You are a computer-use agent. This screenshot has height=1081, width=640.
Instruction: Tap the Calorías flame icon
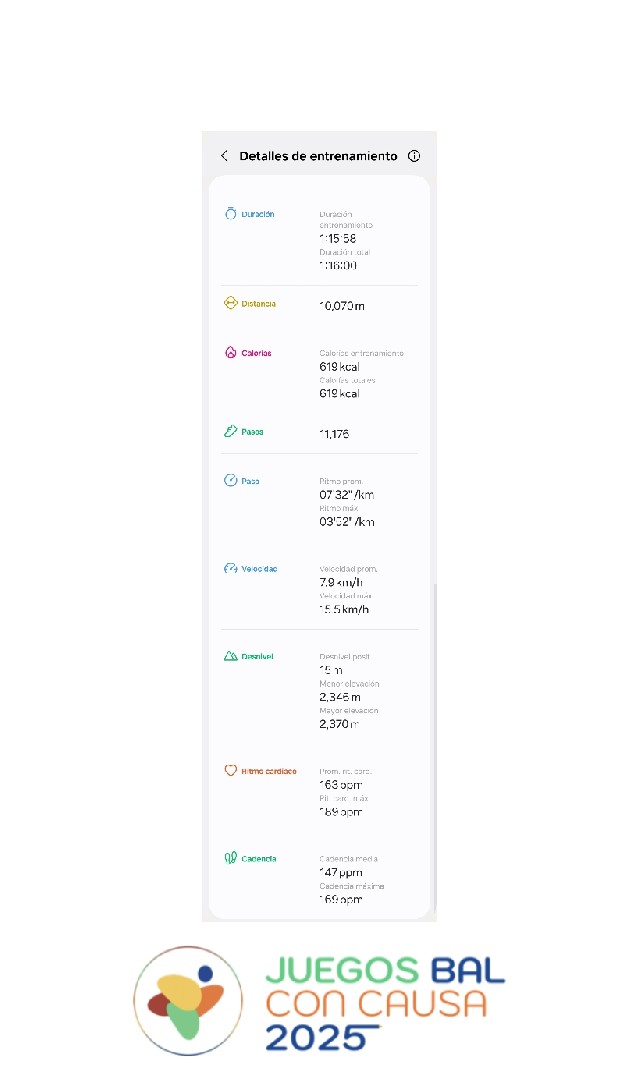tap(230, 352)
